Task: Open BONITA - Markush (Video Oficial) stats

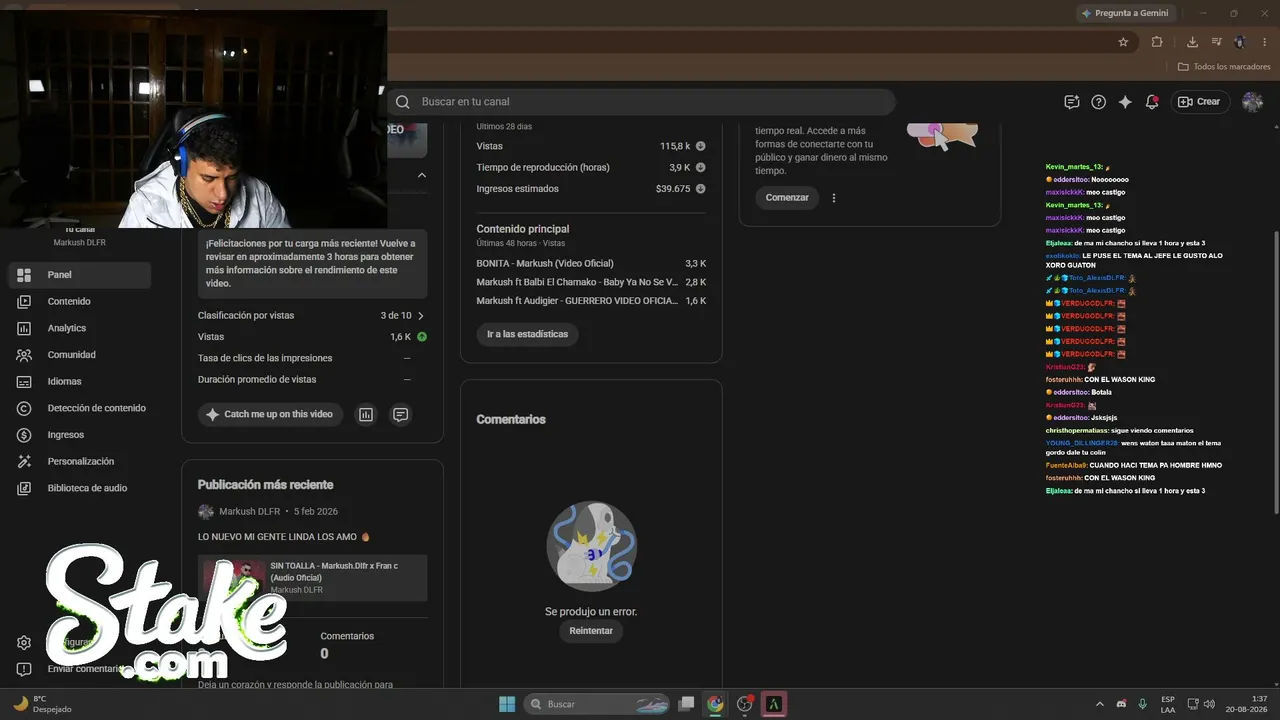Action: (591, 264)
